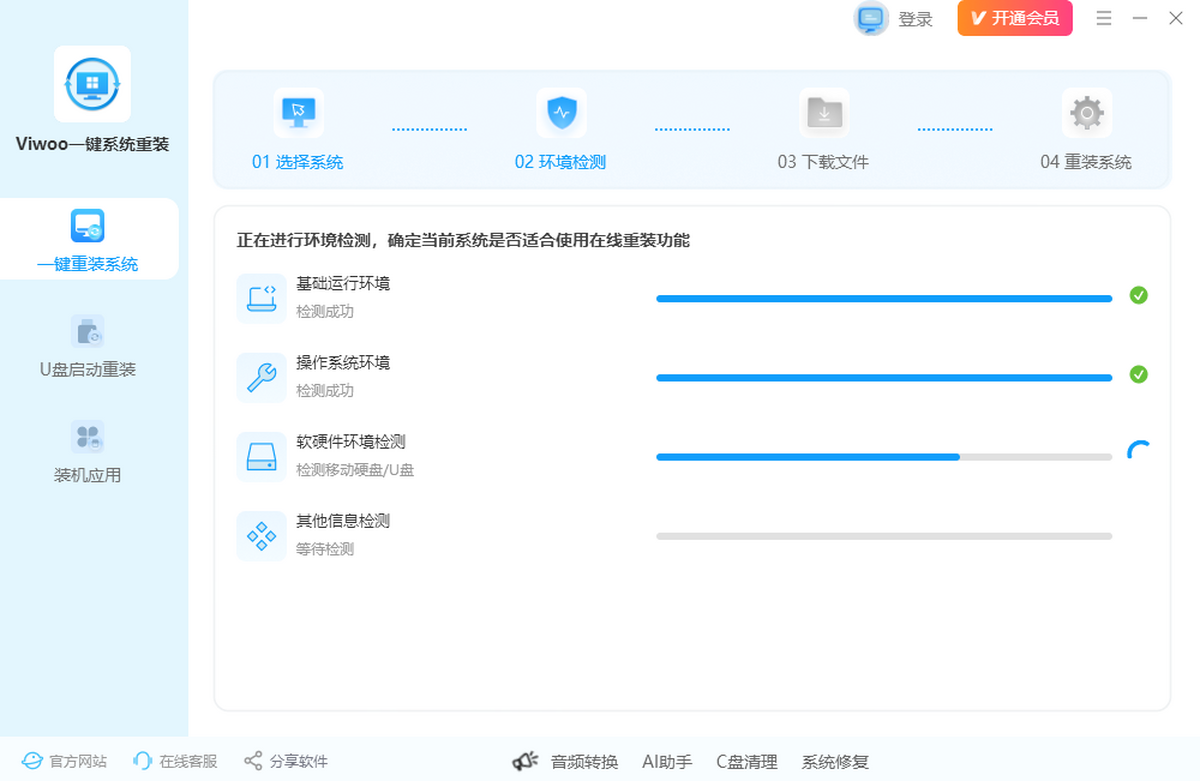Select the 01 选择系统 step label

(297, 162)
